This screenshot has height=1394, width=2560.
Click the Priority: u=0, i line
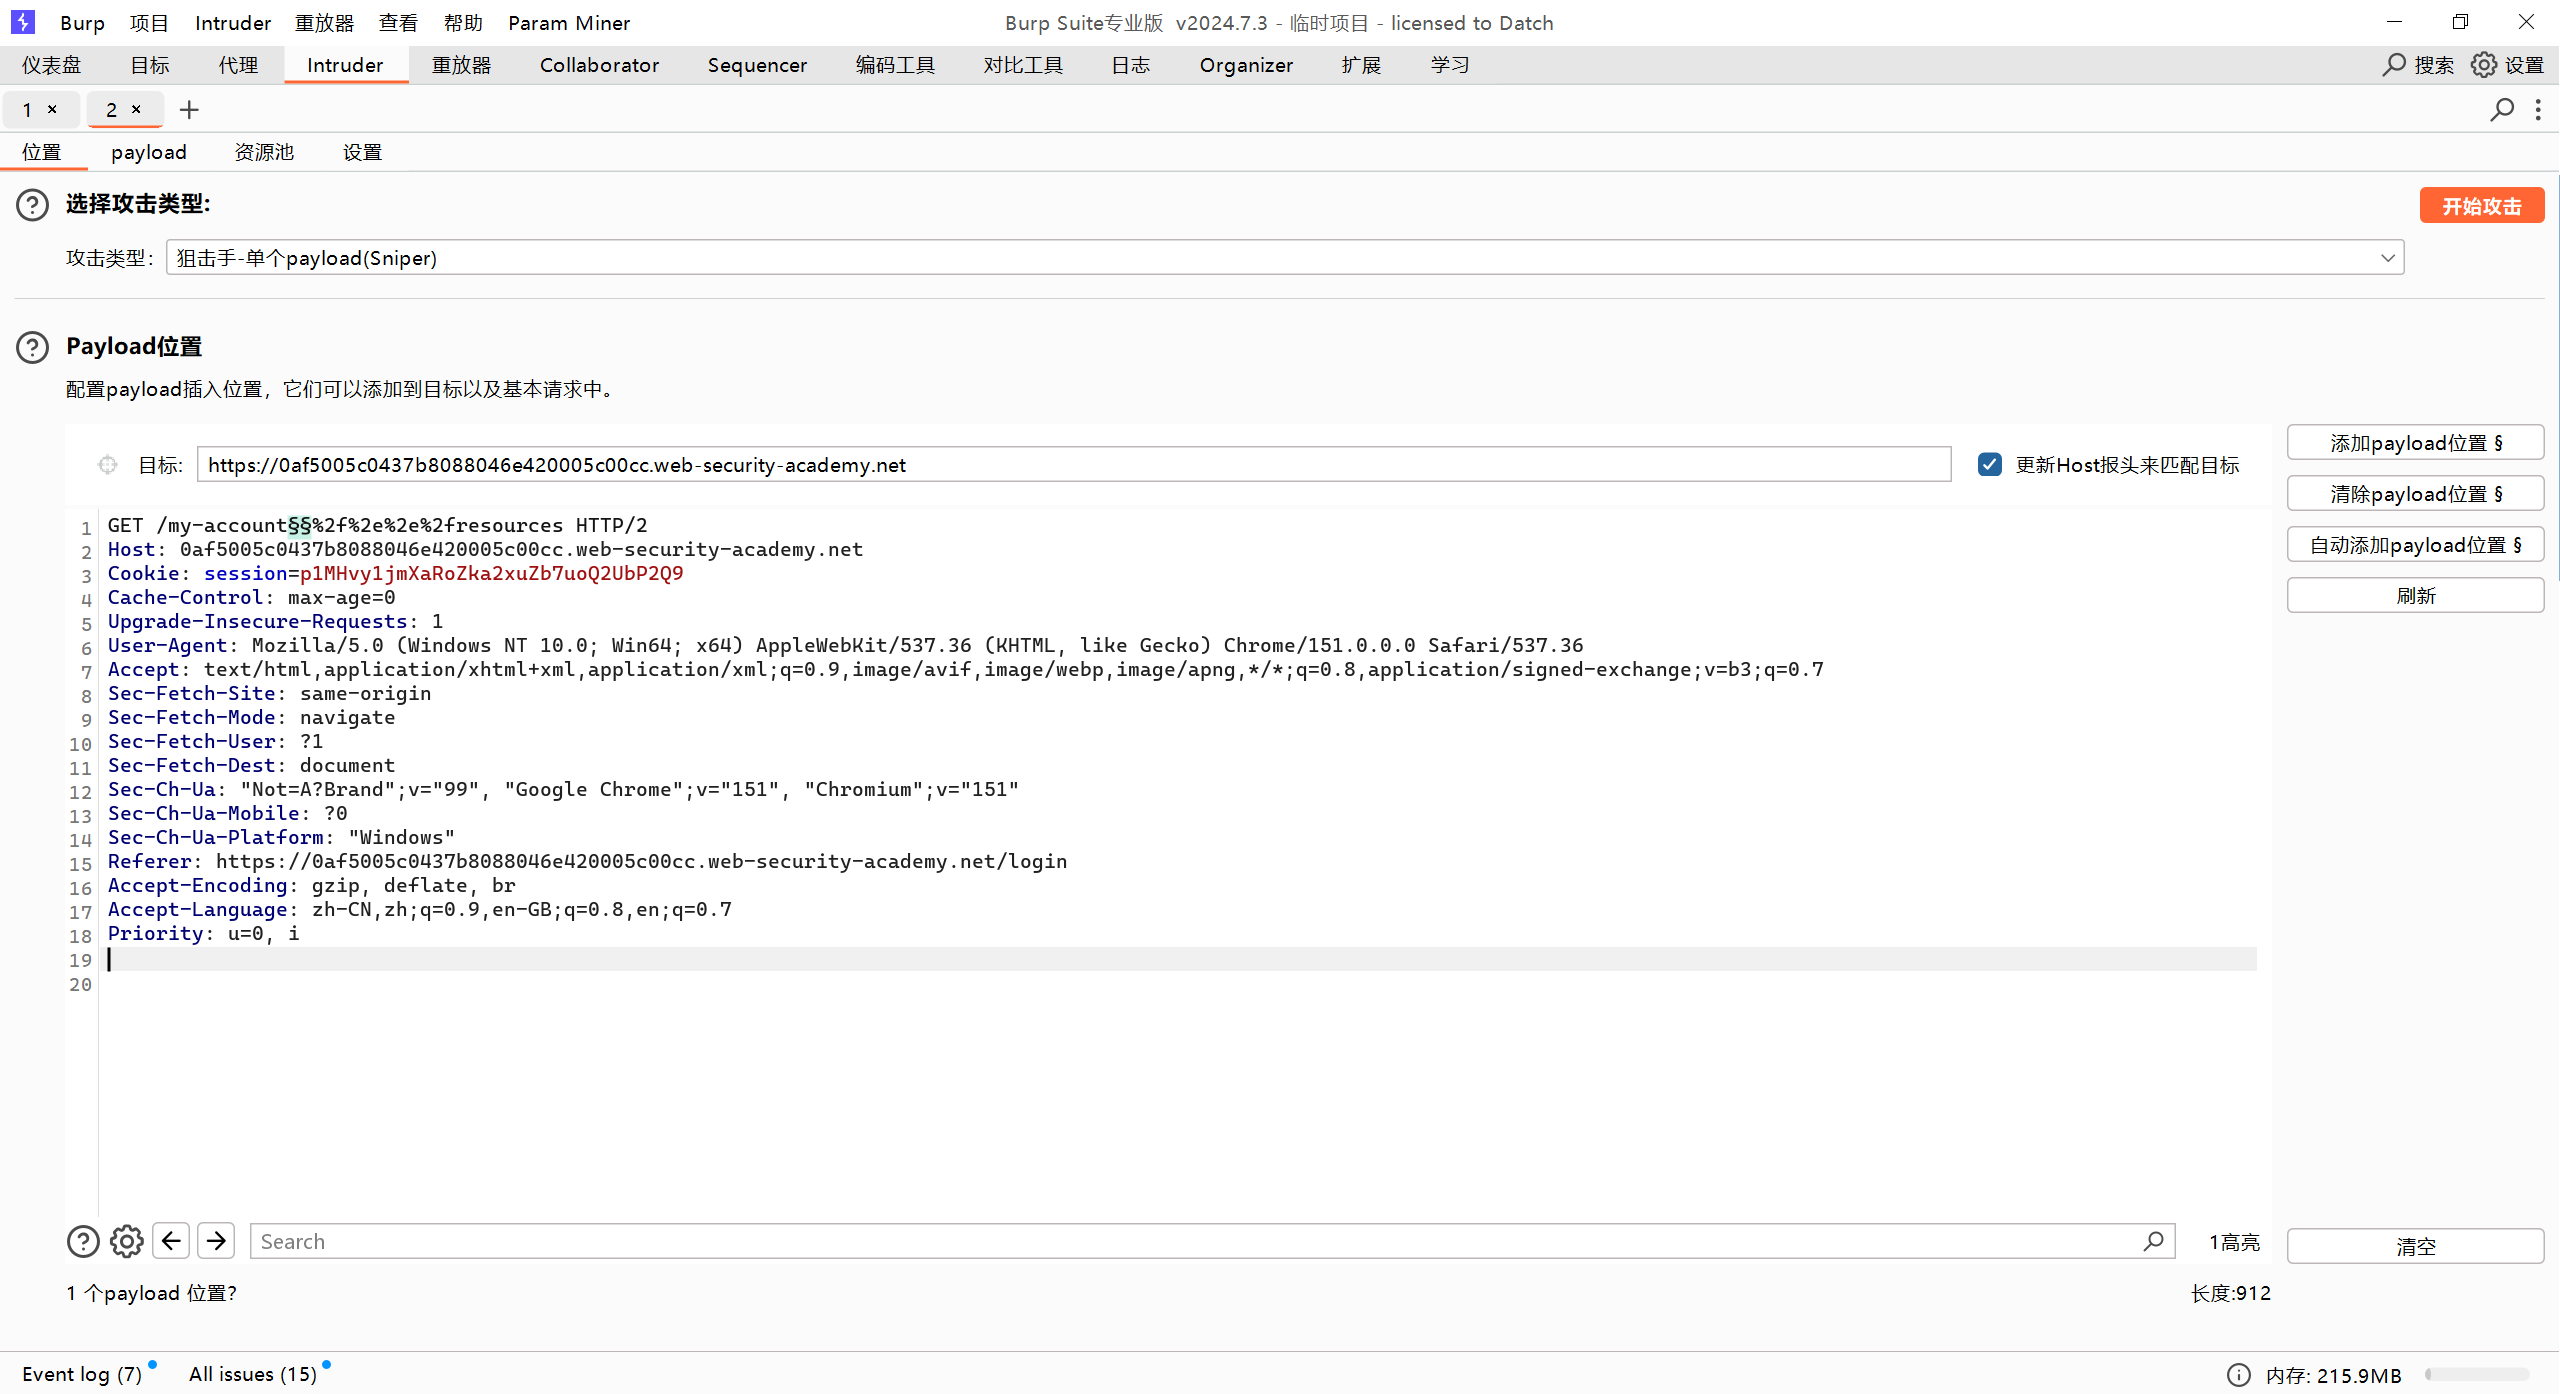tap(203, 933)
